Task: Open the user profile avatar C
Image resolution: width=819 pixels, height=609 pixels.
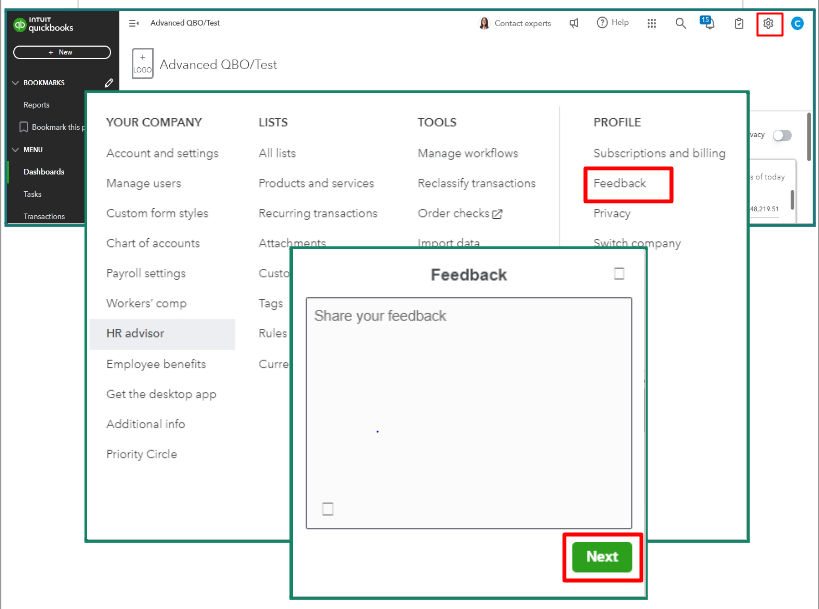Action: click(797, 24)
